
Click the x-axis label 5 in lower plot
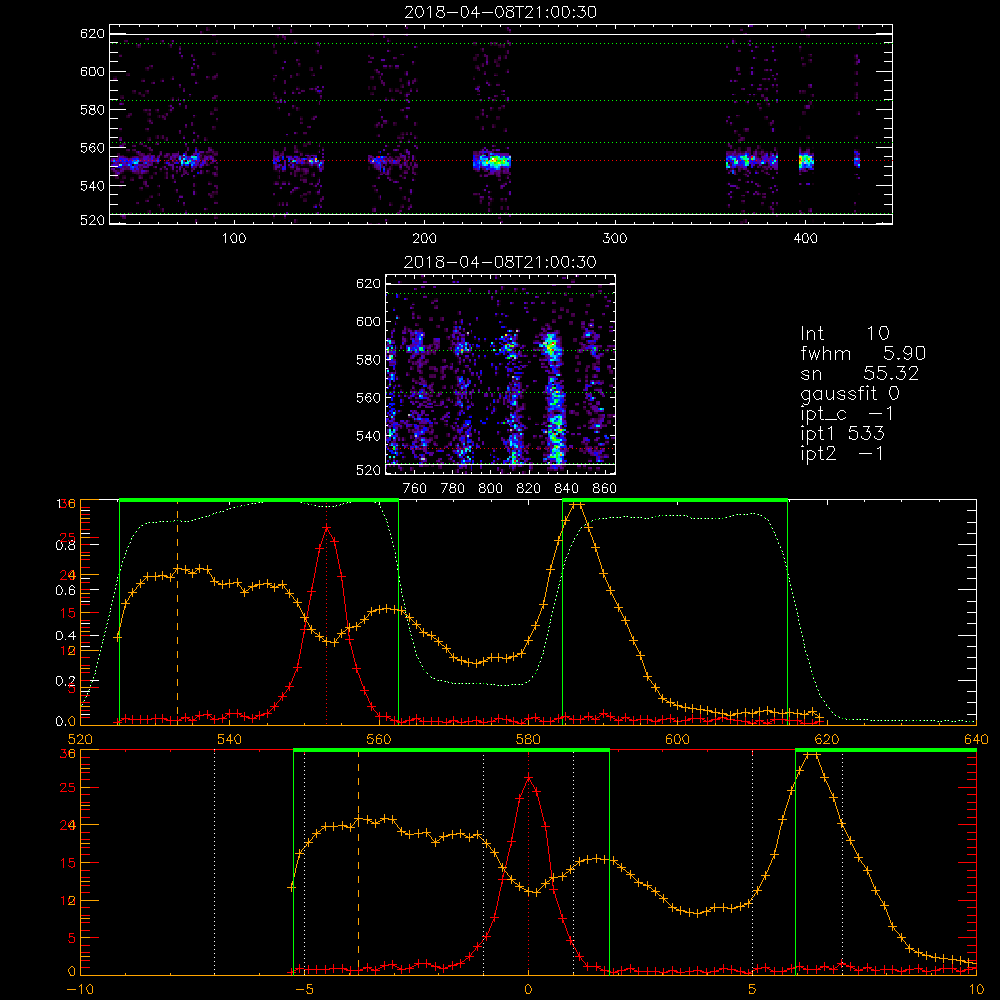pyautogui.click(x=753, y=990)
